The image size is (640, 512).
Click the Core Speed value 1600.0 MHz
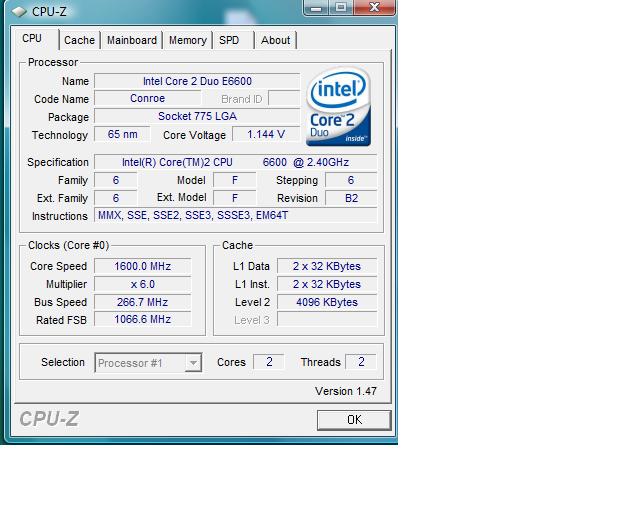(x=142, y=266)
